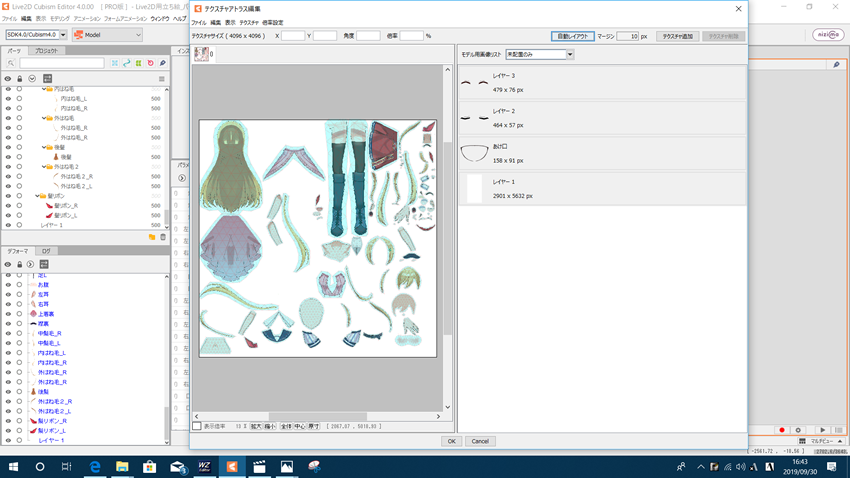
Task: Click the pen icon in far right panel
Action: 836,64
